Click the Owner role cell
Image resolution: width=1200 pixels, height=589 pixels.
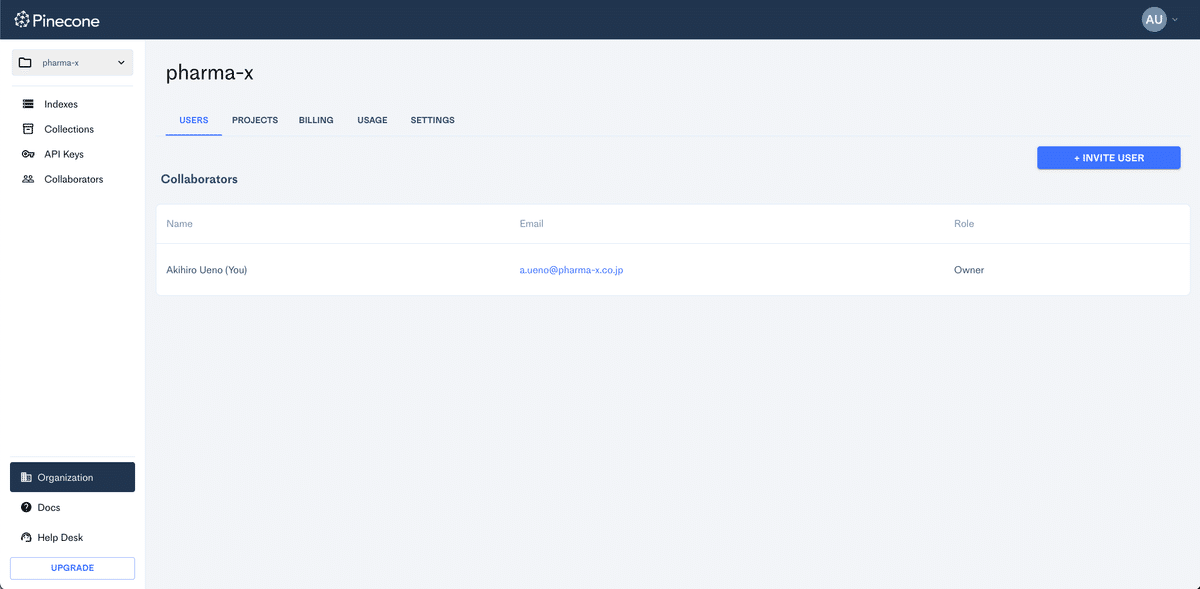[x=969, y=270]
